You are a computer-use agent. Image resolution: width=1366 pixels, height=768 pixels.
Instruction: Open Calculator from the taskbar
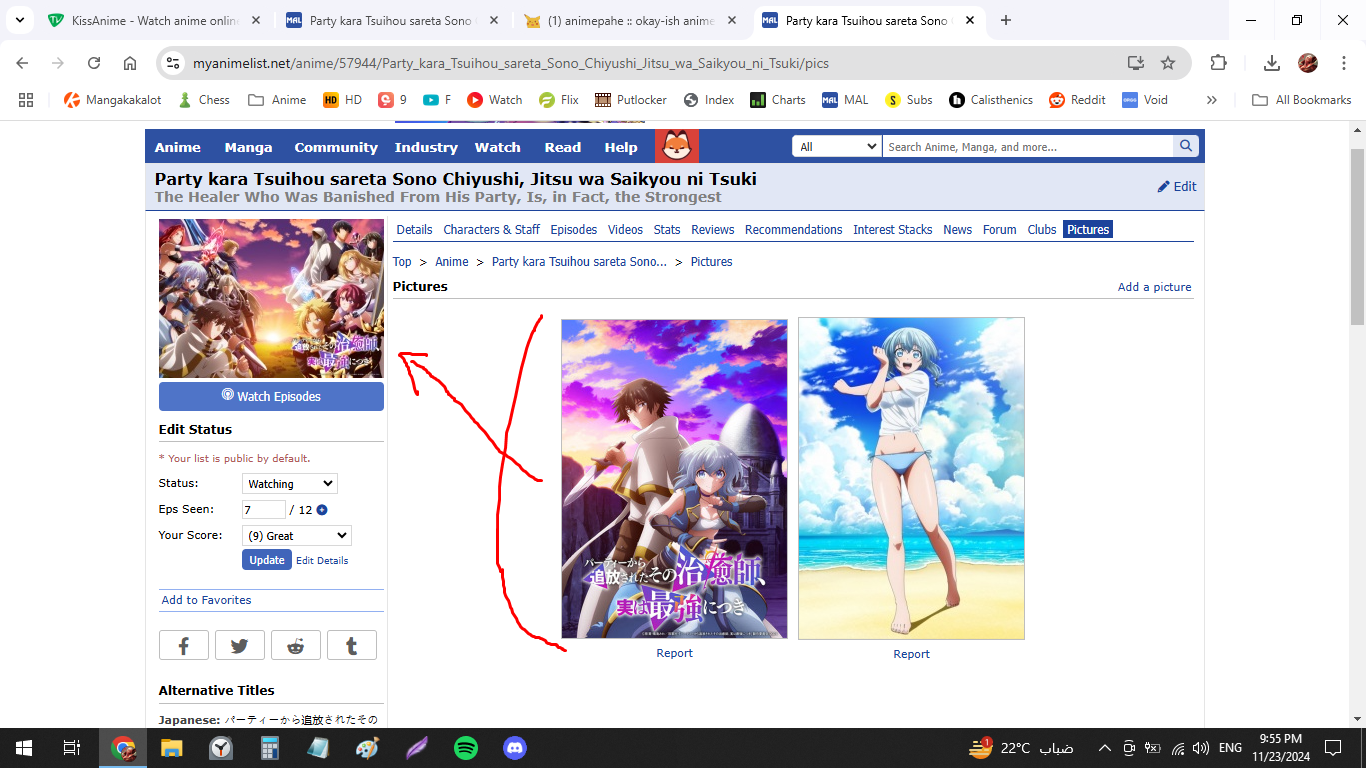tap(270, 748)
